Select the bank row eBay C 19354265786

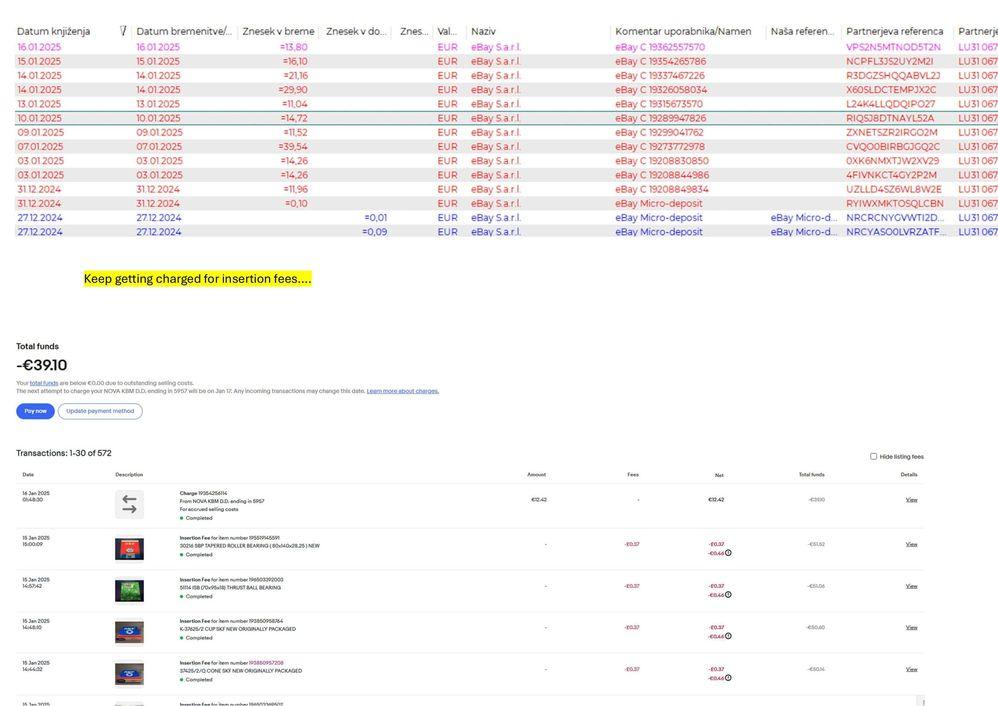[506, 62]
